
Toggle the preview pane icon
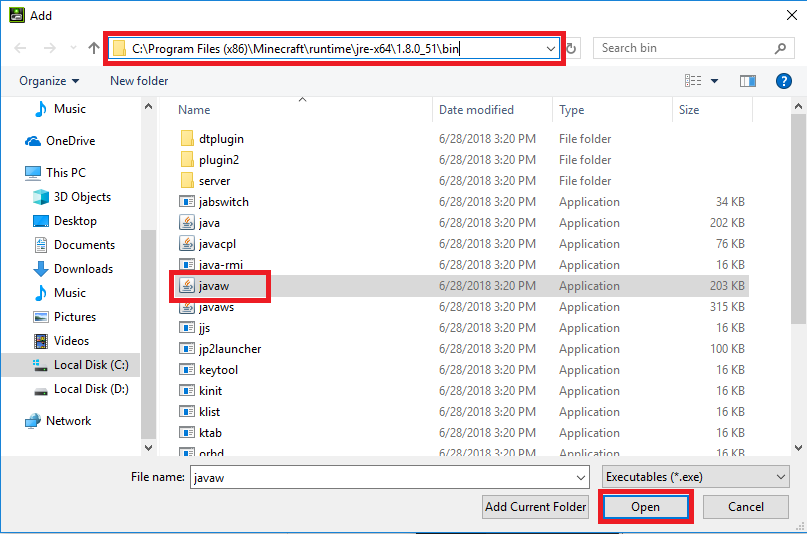tap(747, 81)
